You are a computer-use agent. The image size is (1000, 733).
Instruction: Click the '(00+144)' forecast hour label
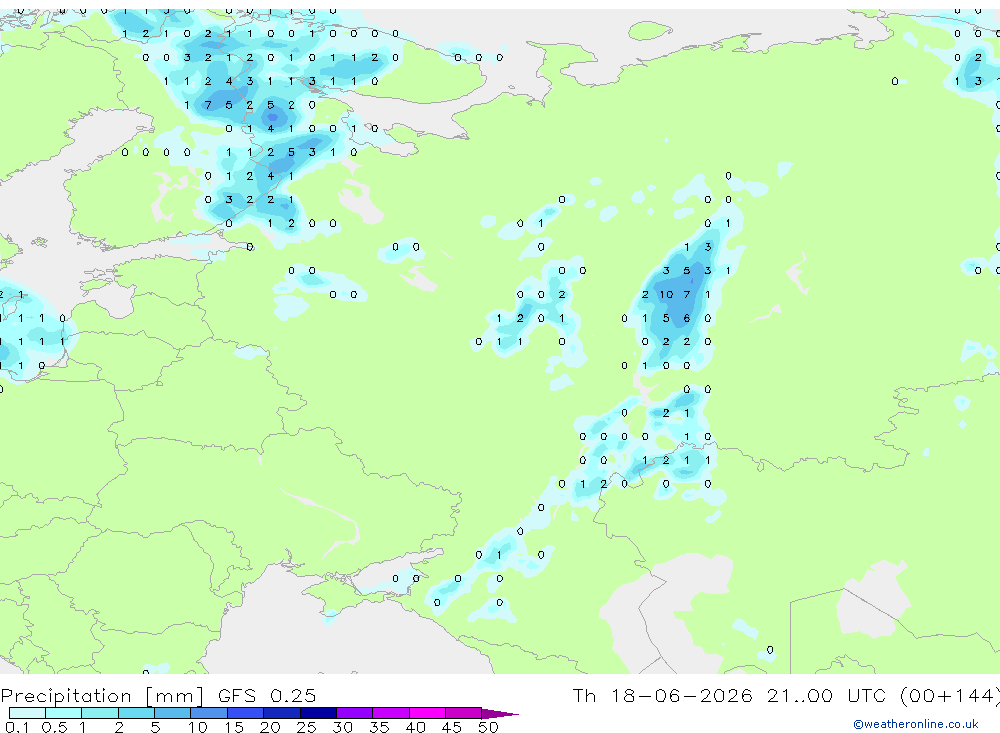pos(949,695)
